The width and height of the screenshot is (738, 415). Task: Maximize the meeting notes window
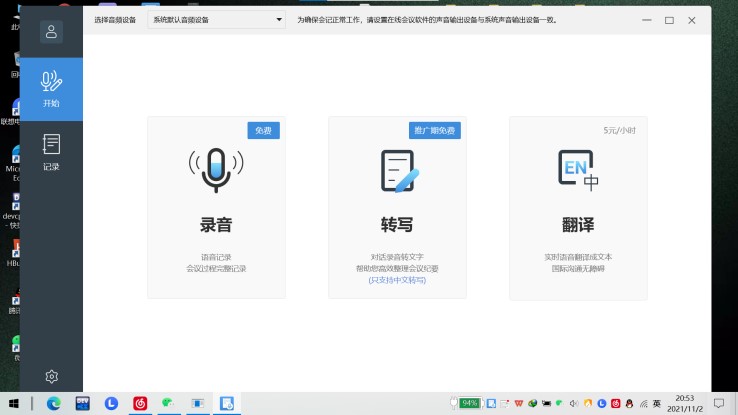[669, 20]
